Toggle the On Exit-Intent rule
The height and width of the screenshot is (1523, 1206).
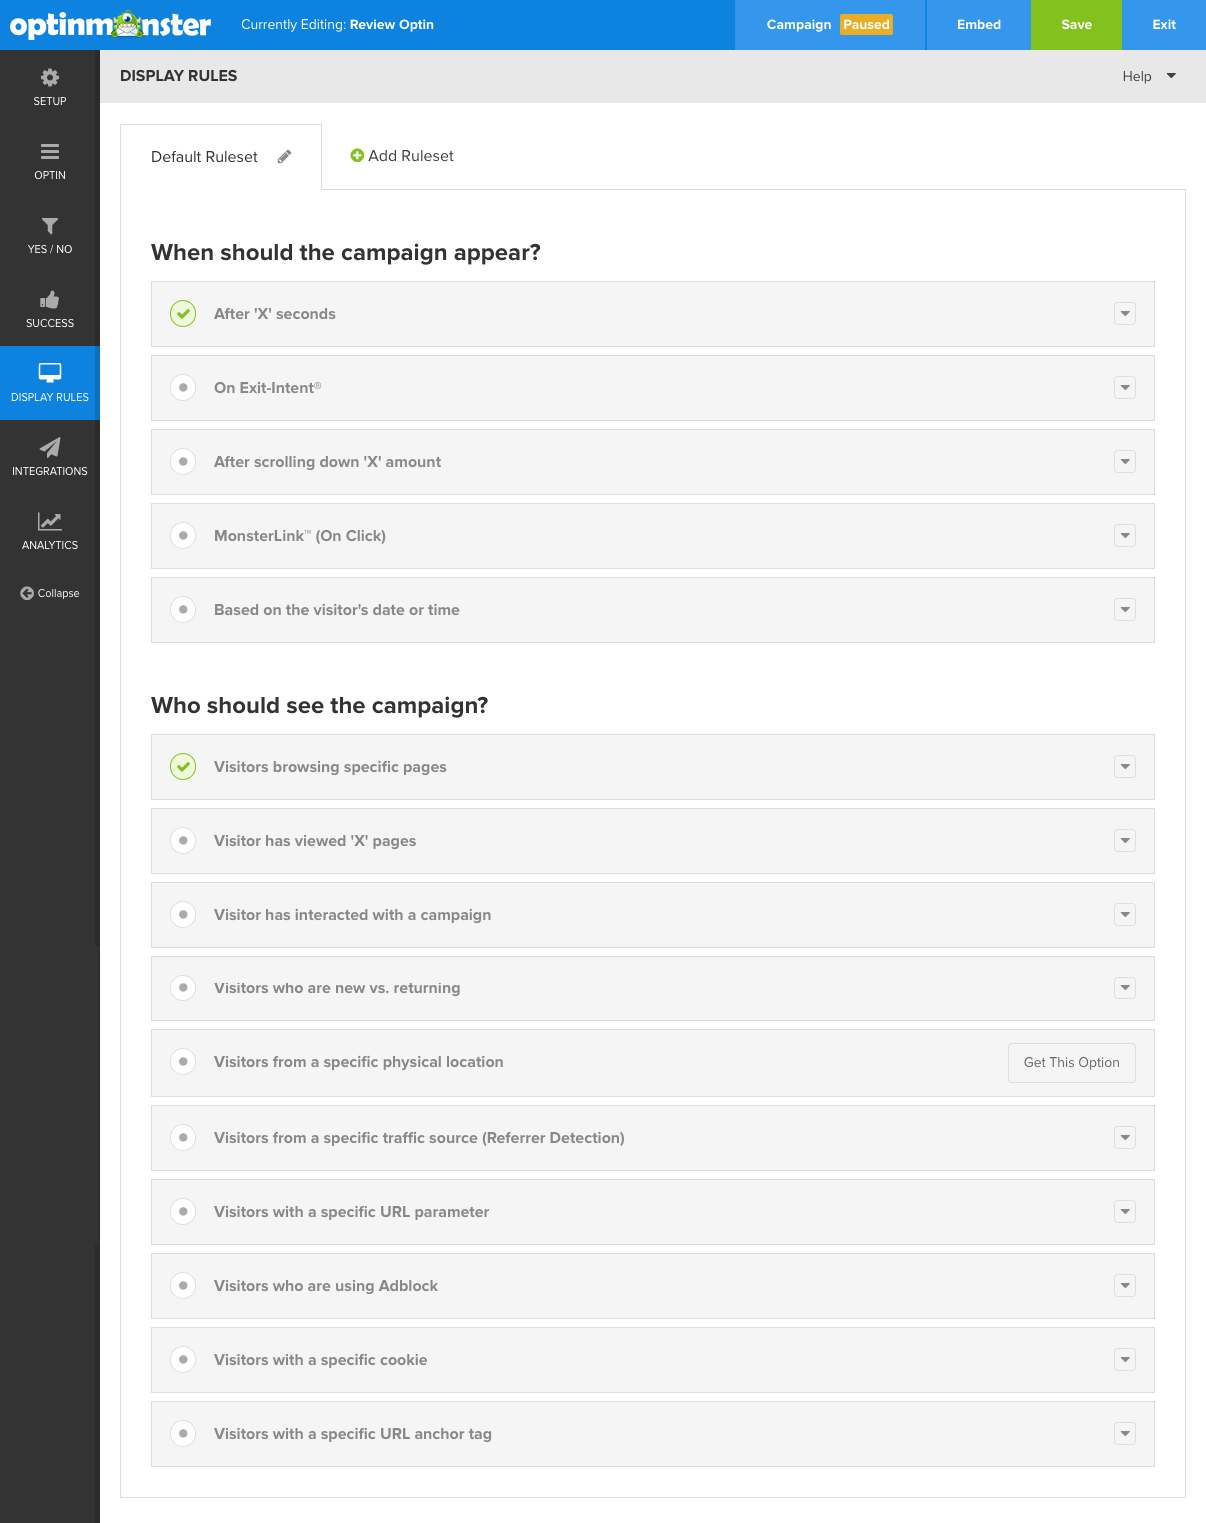point(183,388)
